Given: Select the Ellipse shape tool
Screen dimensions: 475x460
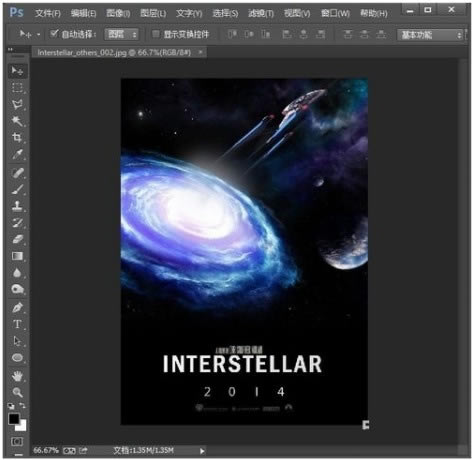Looking at the screenshot, I should point(17,358).
